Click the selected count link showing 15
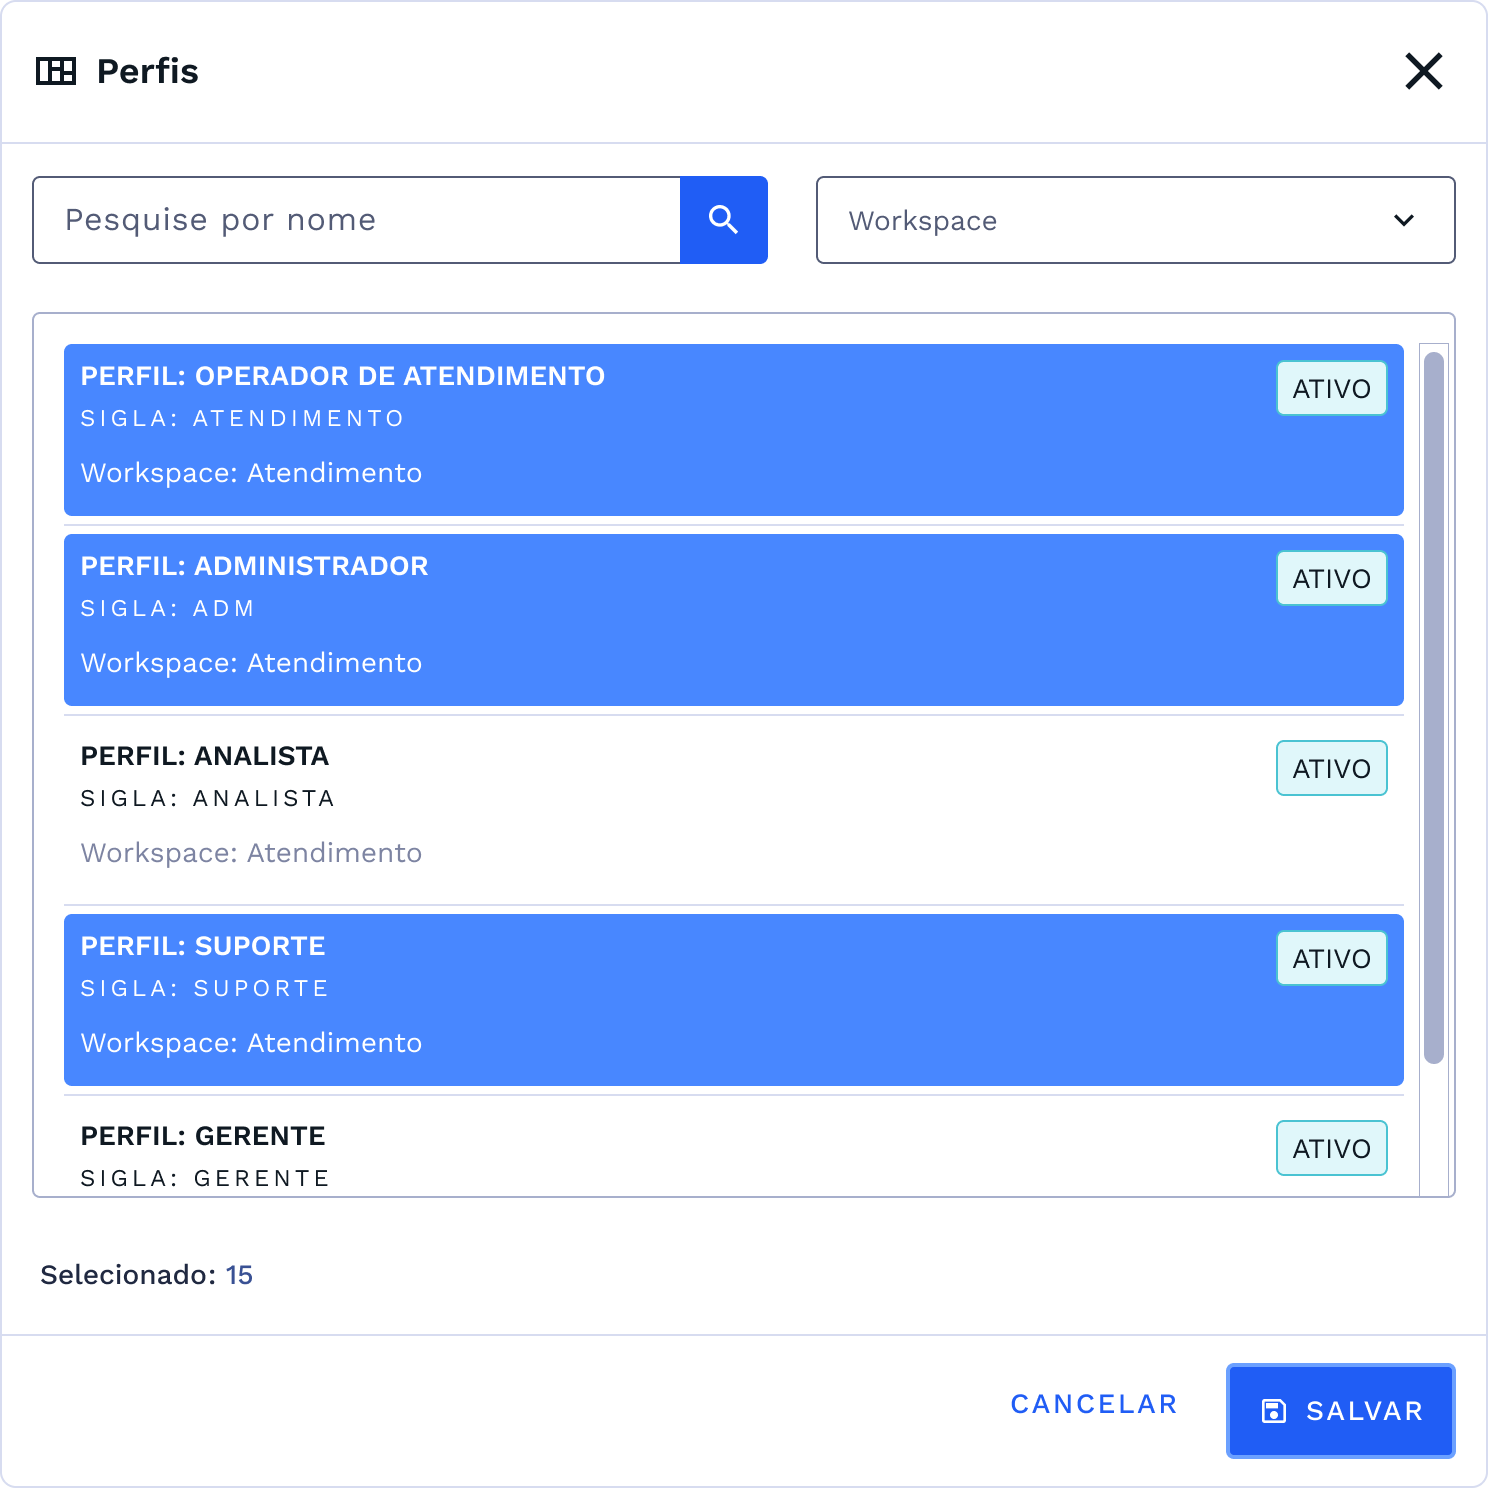 coord(240,1275)
